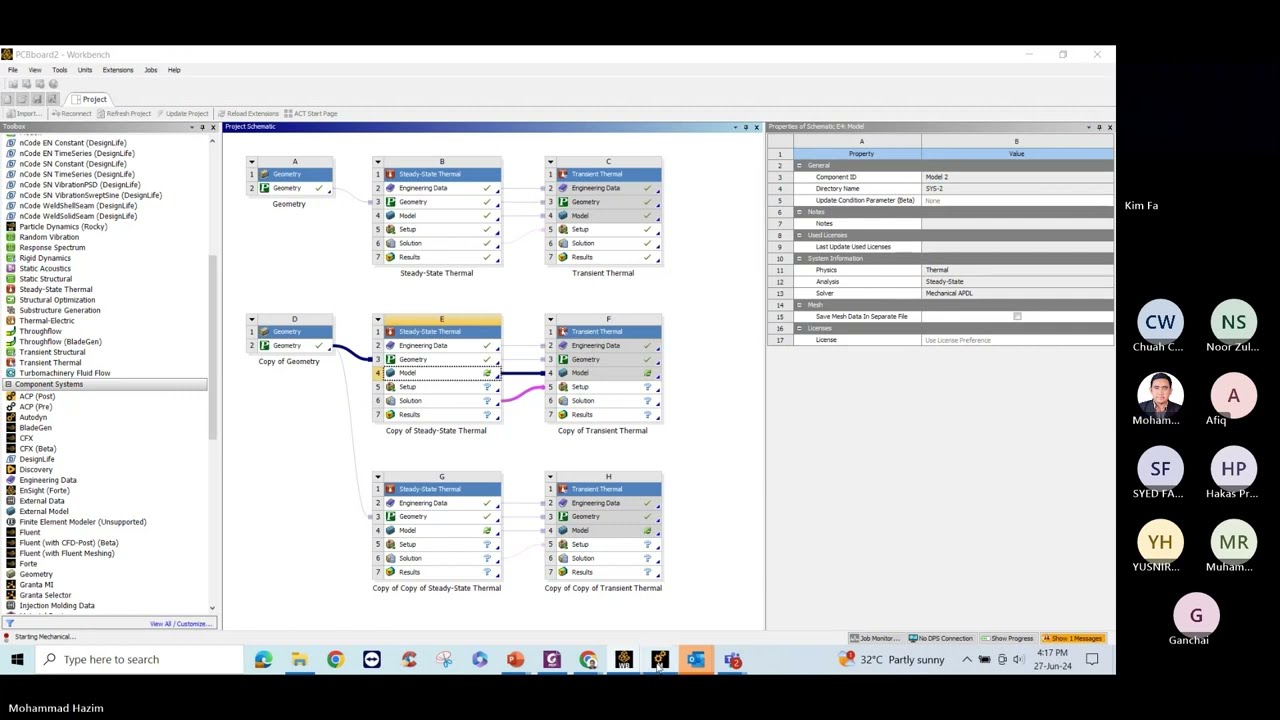
Task: Click Update Project button
Action: click(183, 113)
